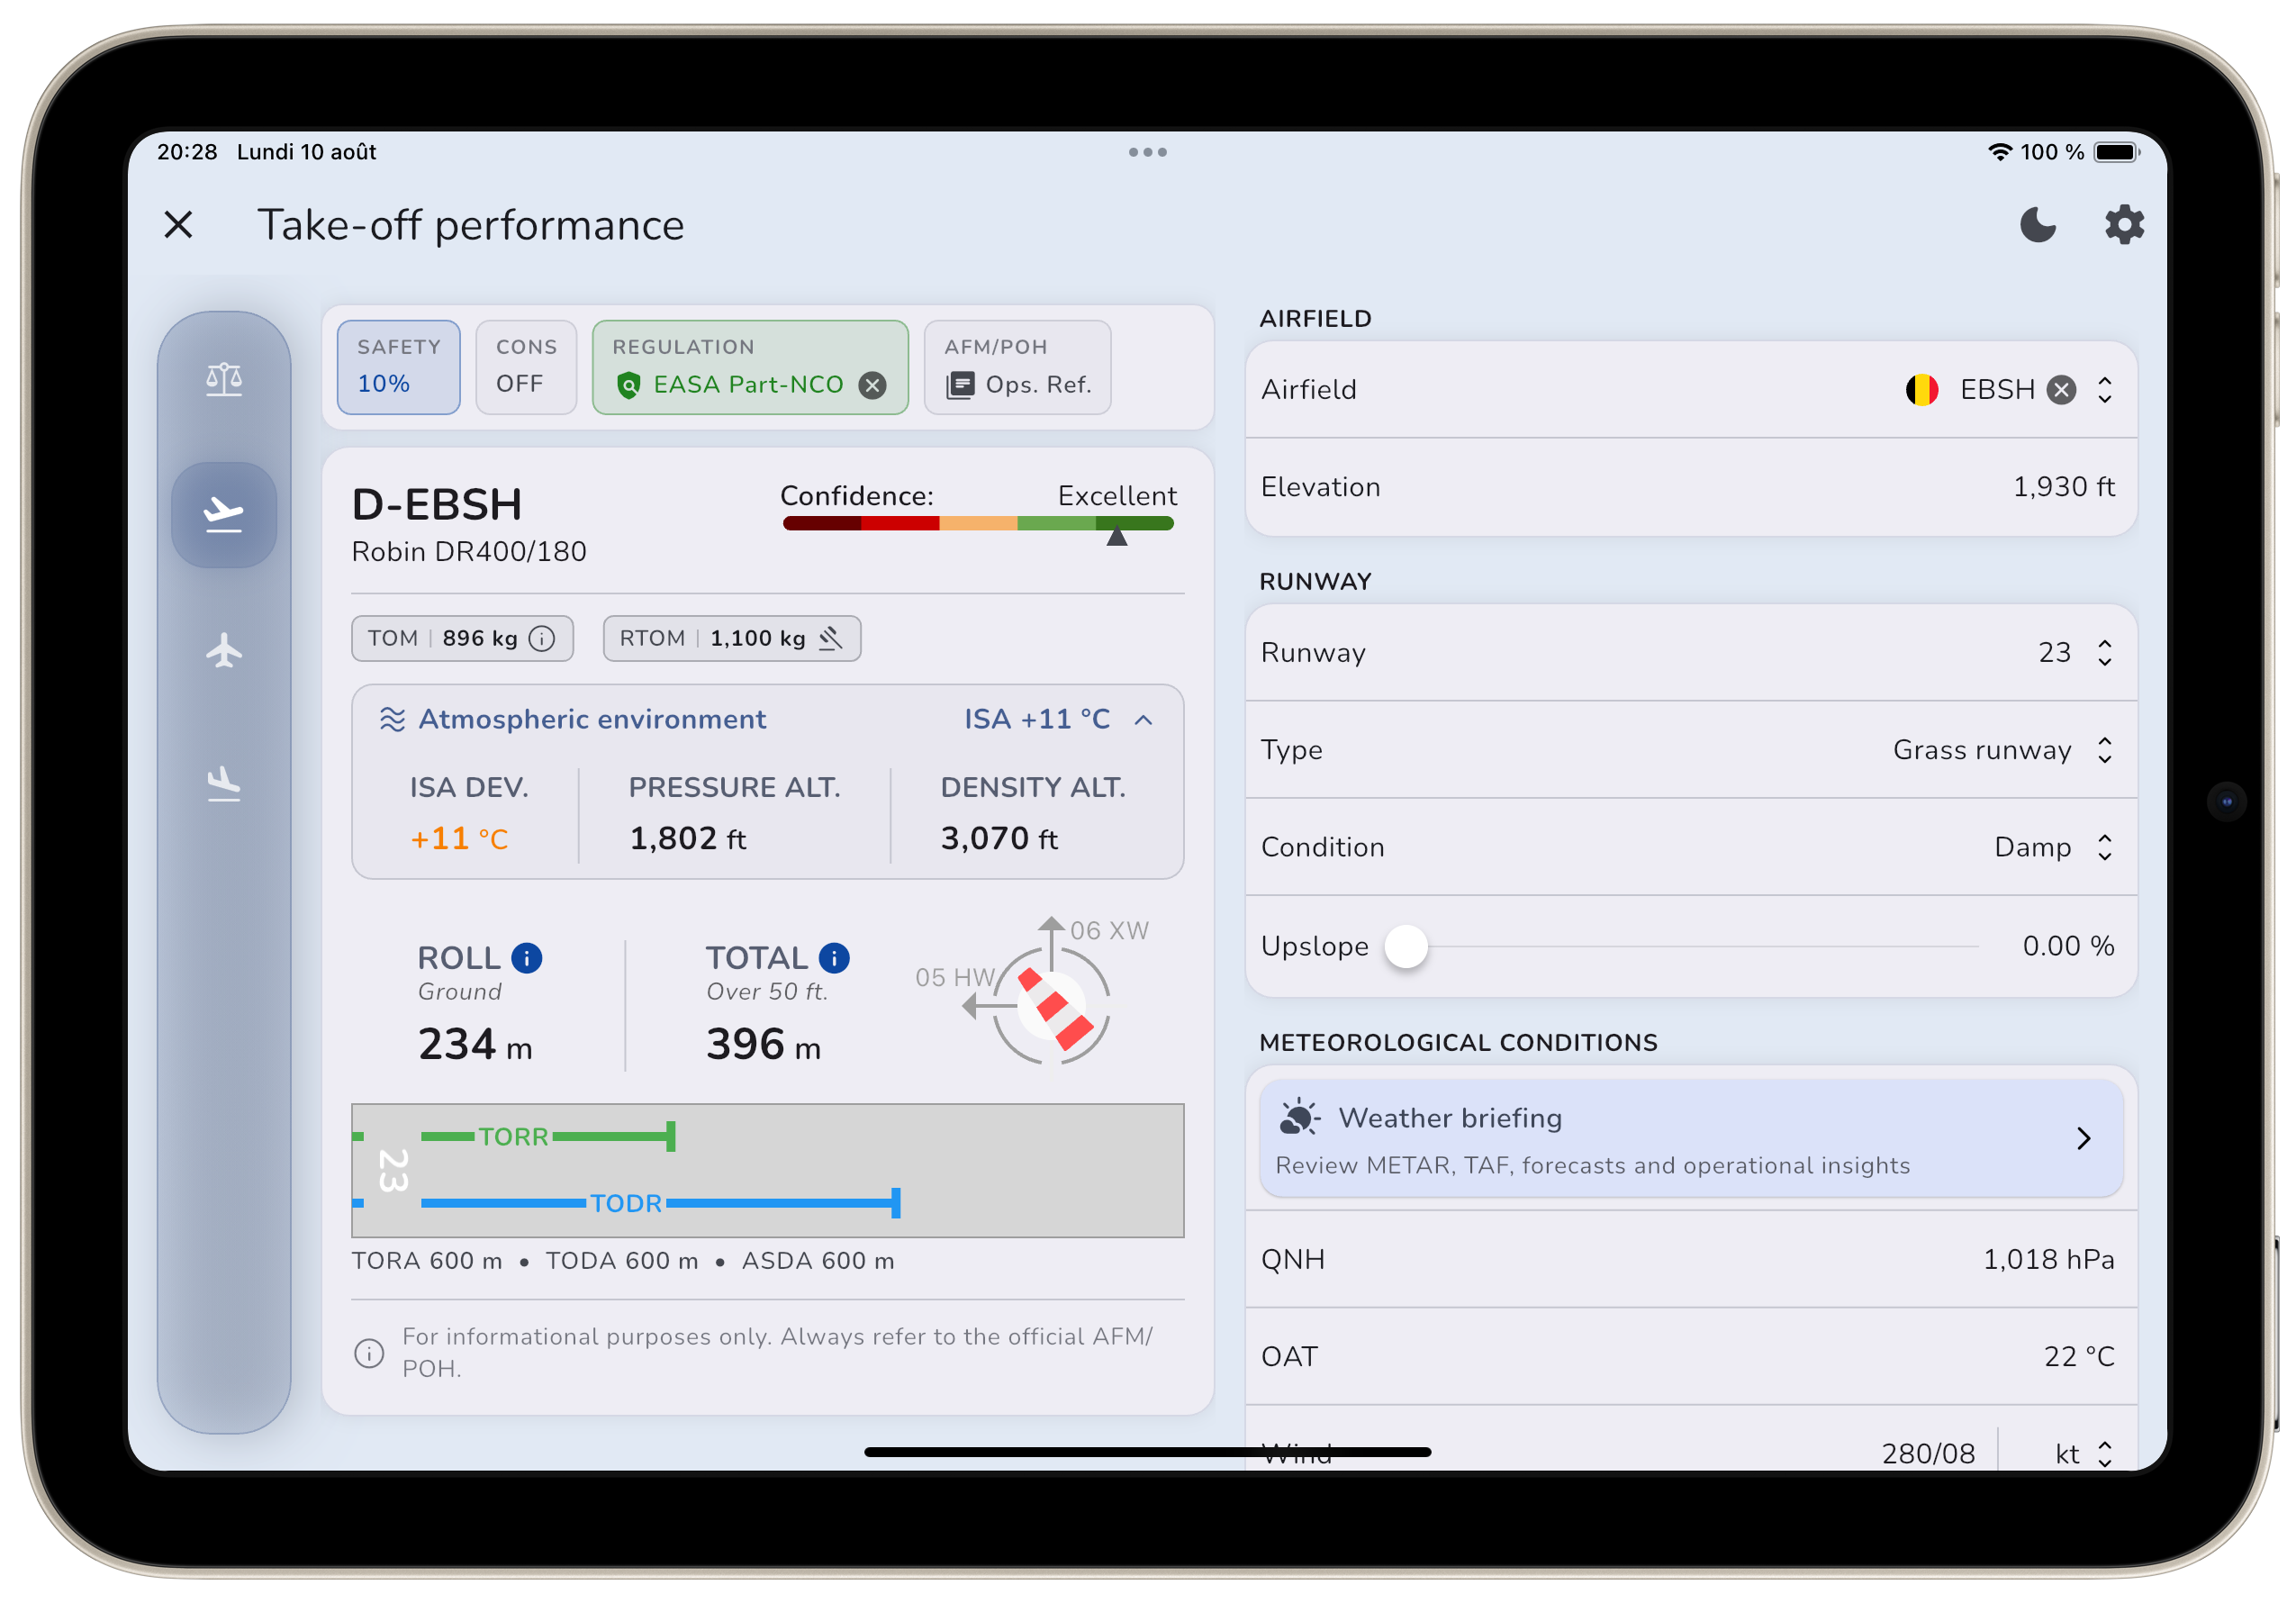Image resolution: width=2296 pixels, height=1603 pixels.
Task: Open settings with the gear icon
Action: tap(2124, 225)
